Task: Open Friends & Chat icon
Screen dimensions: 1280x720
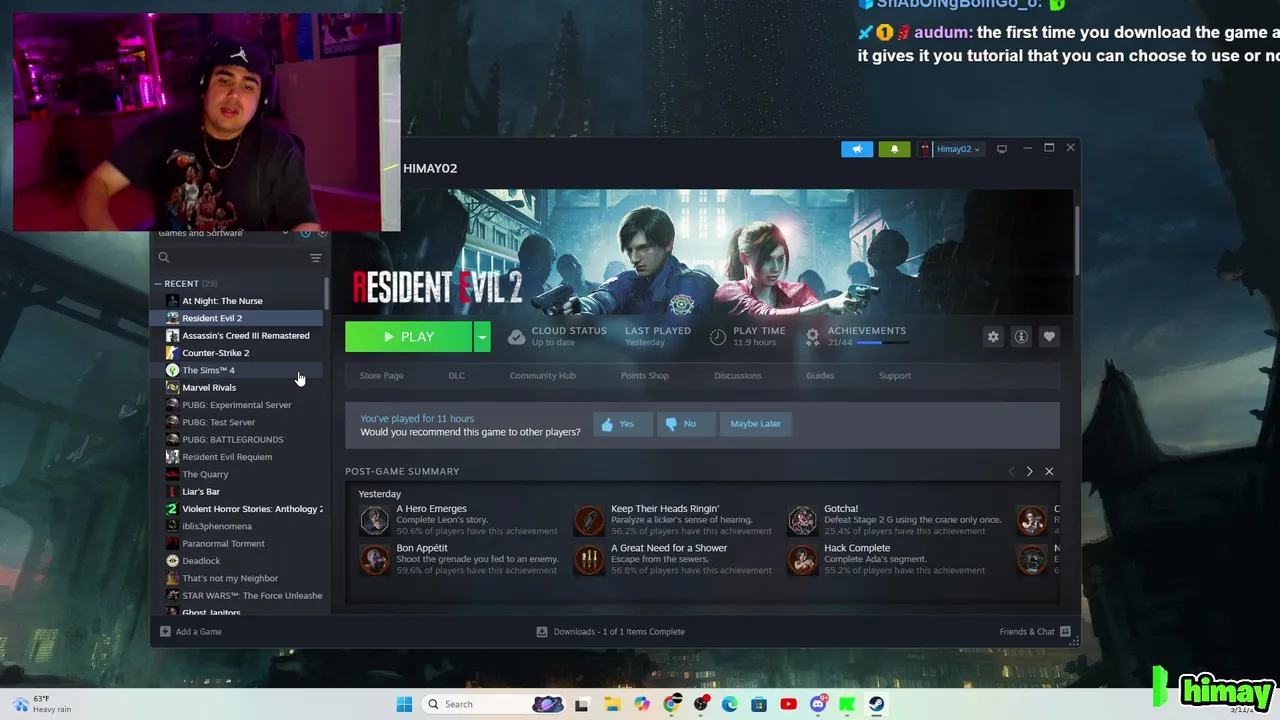Action: (1065, 632)
